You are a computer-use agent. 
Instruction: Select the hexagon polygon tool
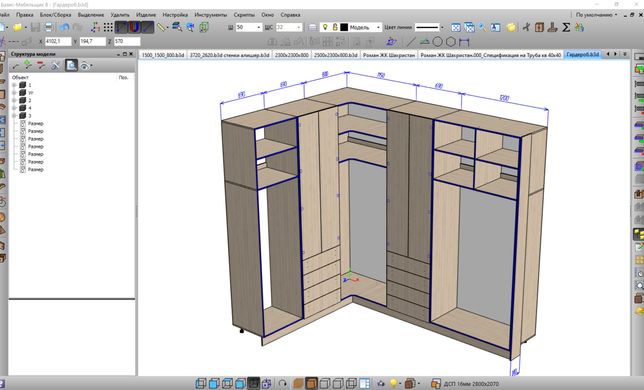451,41
